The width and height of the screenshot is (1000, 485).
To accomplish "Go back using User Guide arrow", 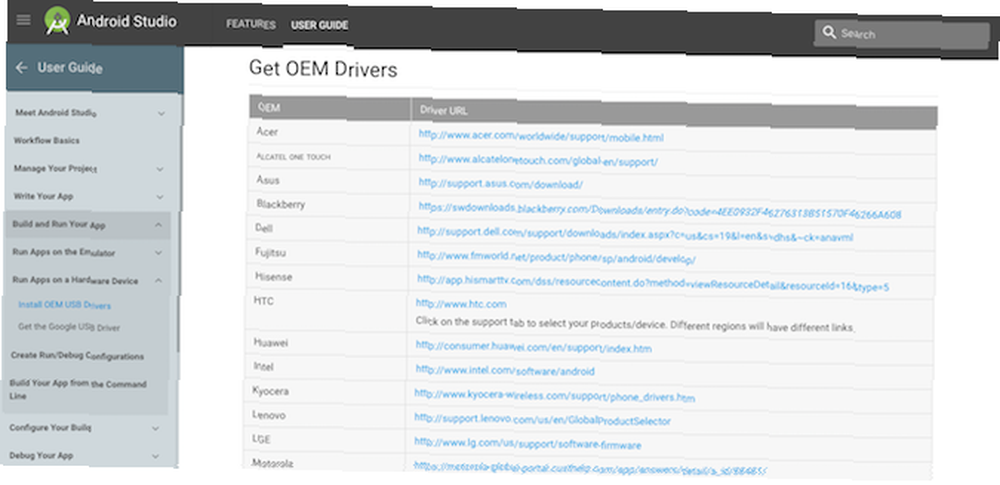I will point(22,68).
